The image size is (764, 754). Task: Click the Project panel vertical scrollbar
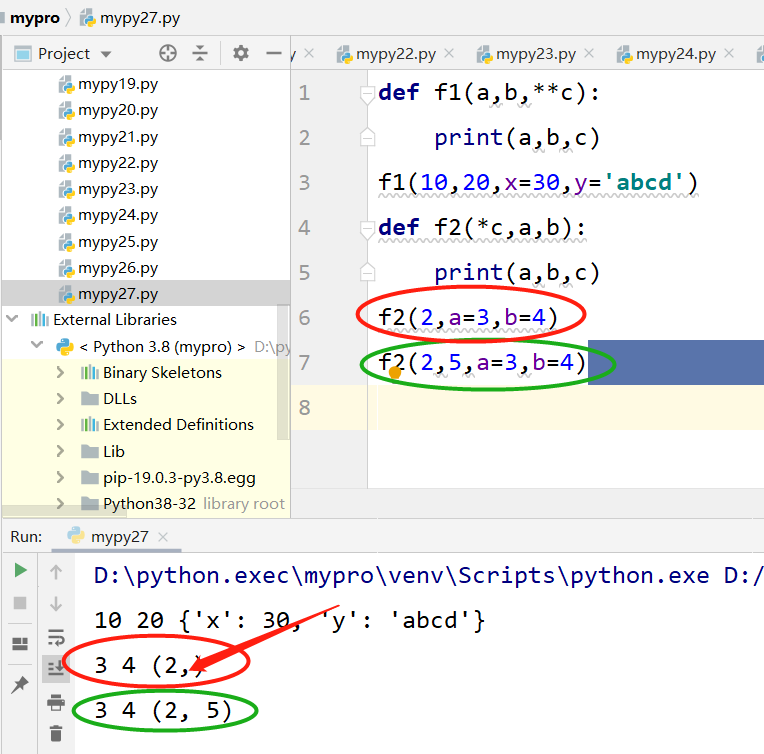[283, 373]
